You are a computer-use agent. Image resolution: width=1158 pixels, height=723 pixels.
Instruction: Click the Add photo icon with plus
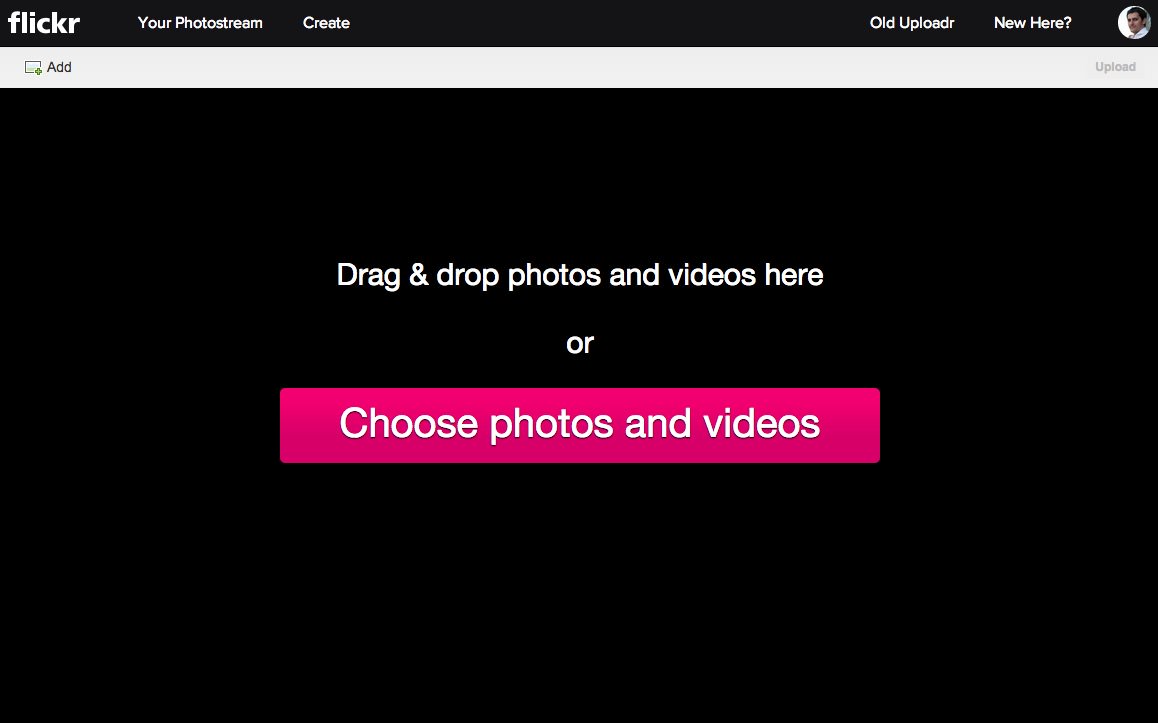pyautogui.click(x=33, y=68)
